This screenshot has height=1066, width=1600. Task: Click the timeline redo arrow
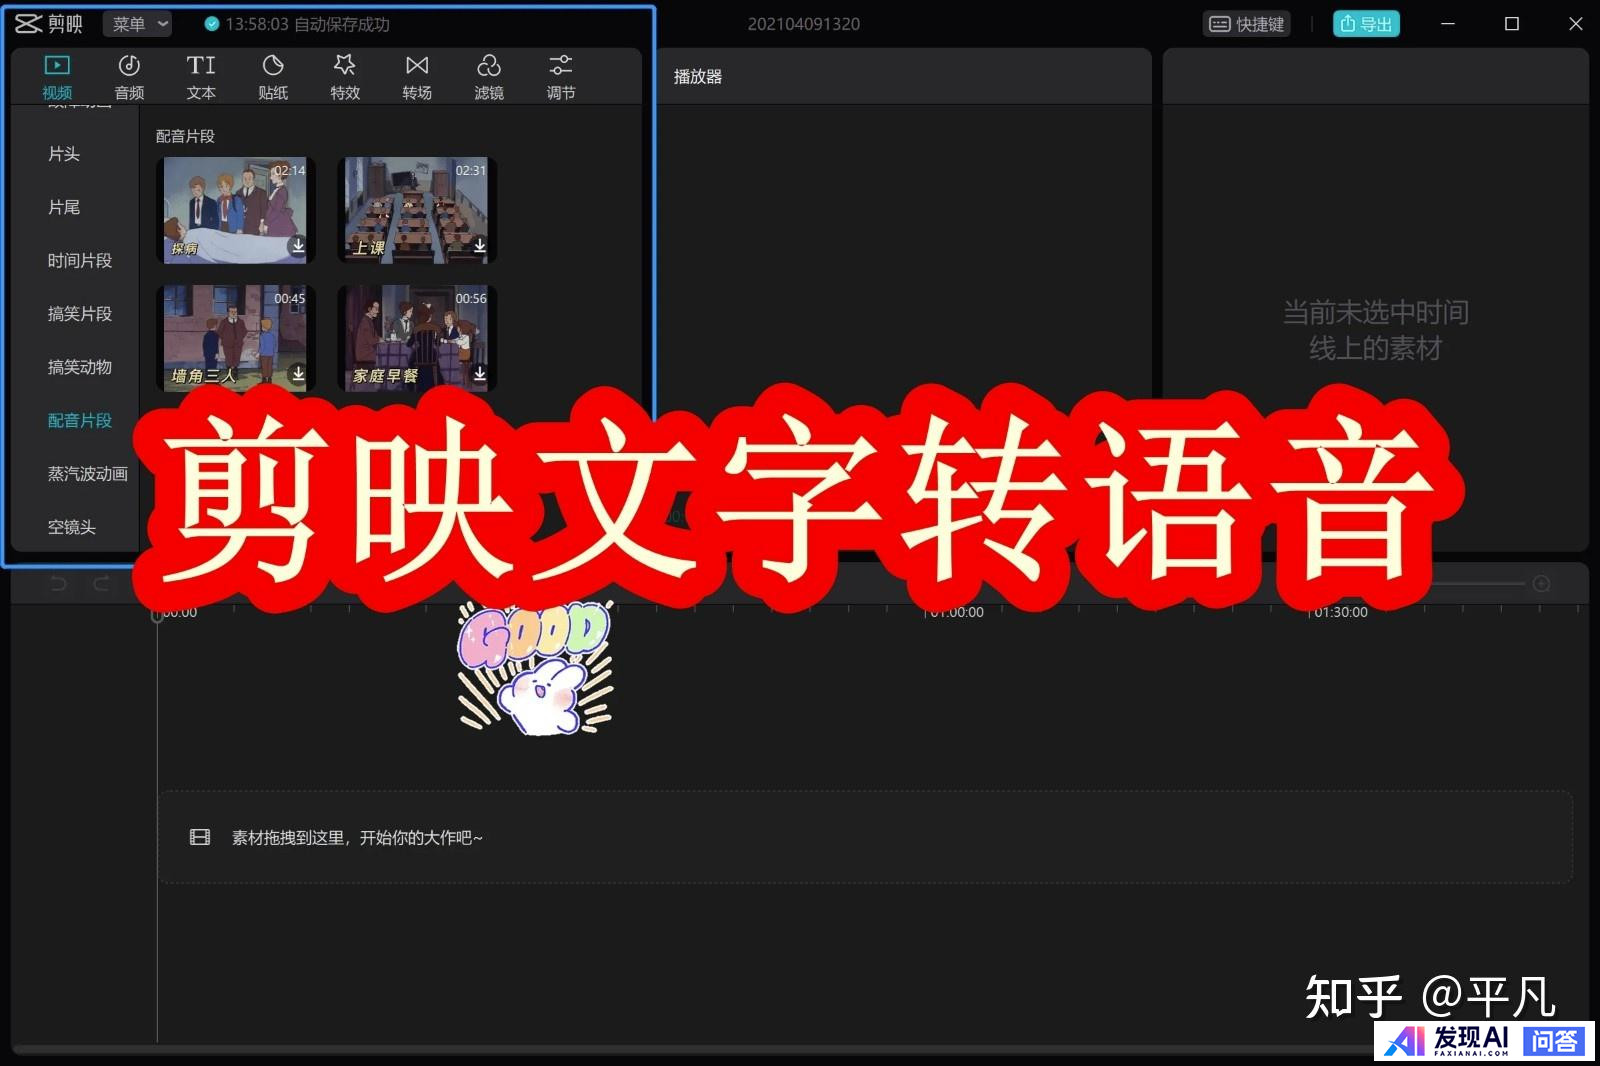pos(101,583)
